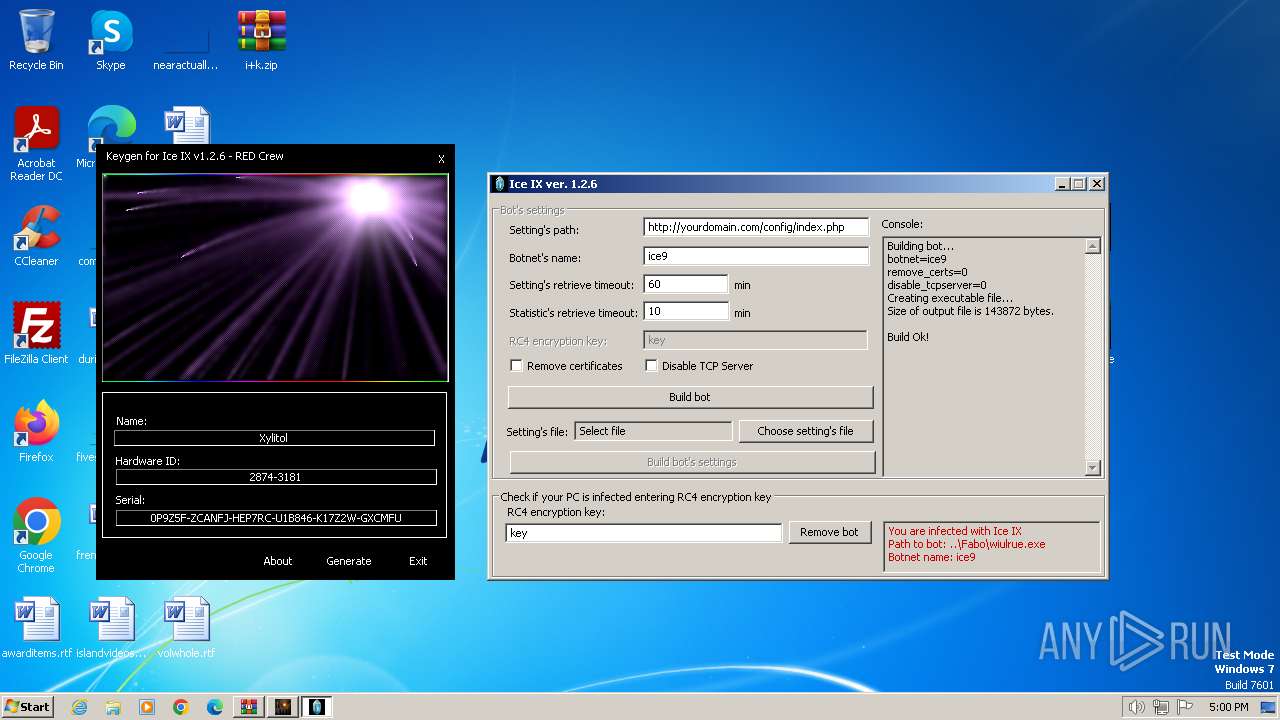The height and width of the screenshot is (720, 1280).
Task: Switch to the Keygen taskbar window
Action: pyautogui.click(x=283, y=707)
